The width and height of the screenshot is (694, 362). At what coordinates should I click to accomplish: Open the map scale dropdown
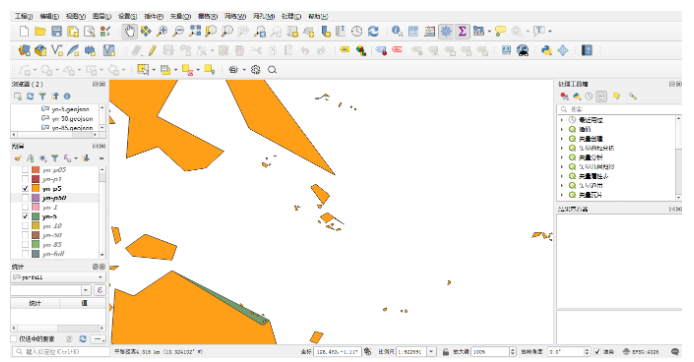coord(432,352)
